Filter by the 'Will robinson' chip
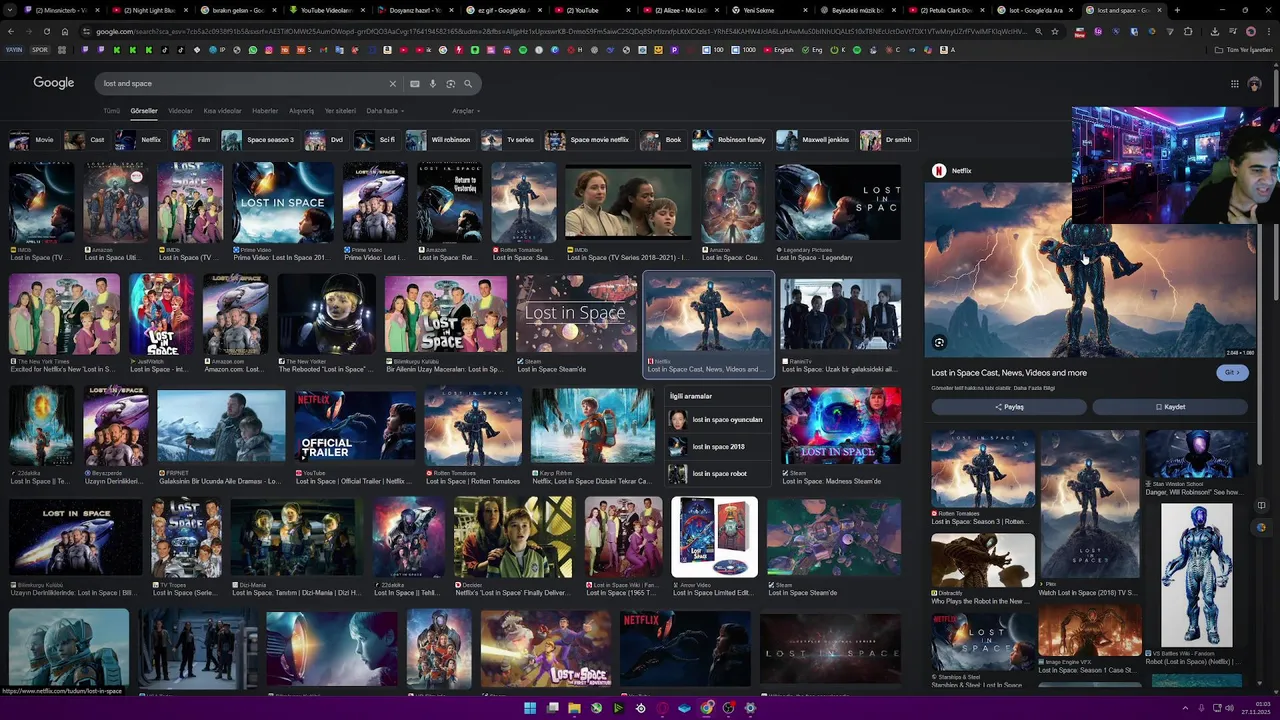This screenshot has height=720, width=1280. pos(440,140)
